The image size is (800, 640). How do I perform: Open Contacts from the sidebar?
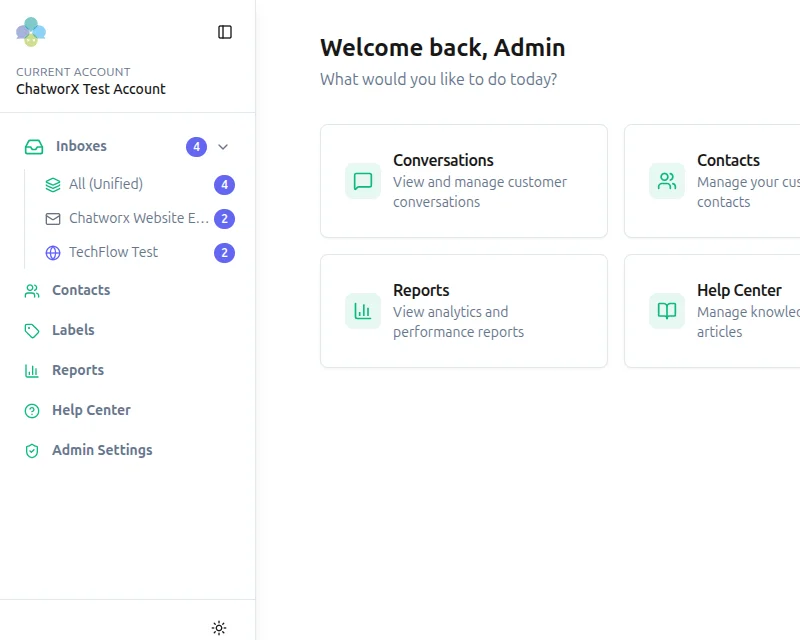(x=128, y=290)
